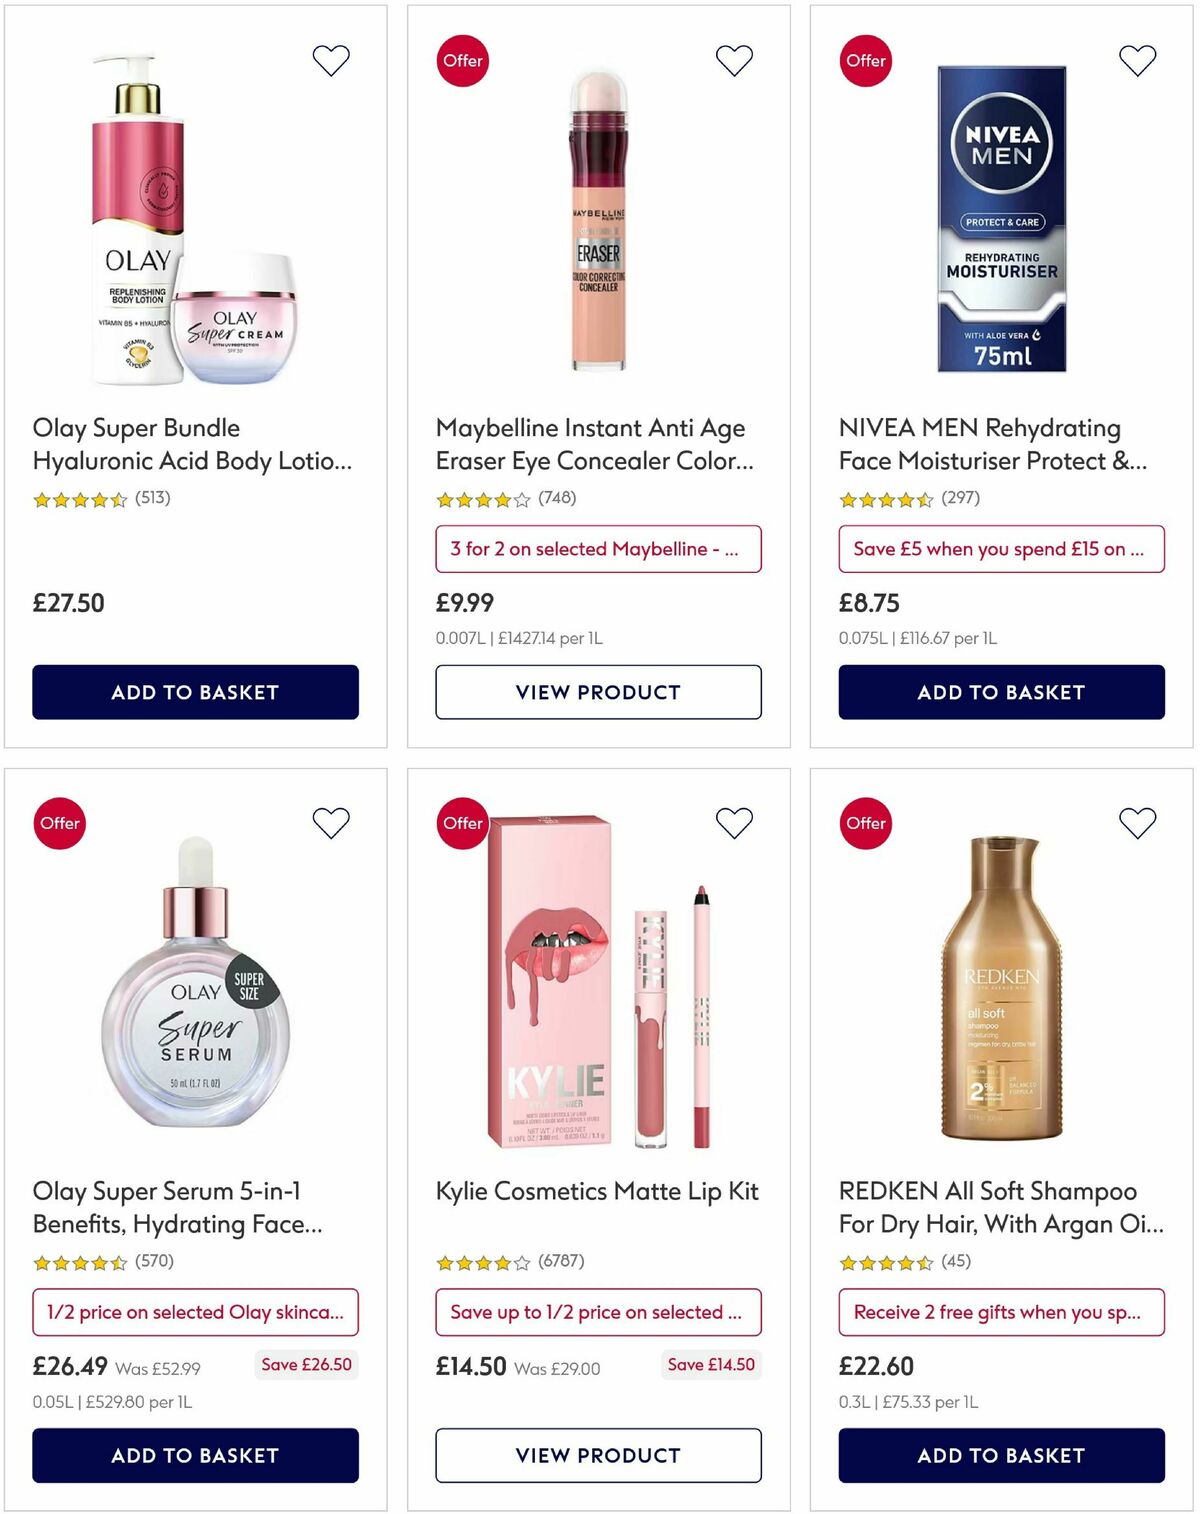
Task: Save Olay Super Serum to favourites
Action: click(x=330, y=822)
